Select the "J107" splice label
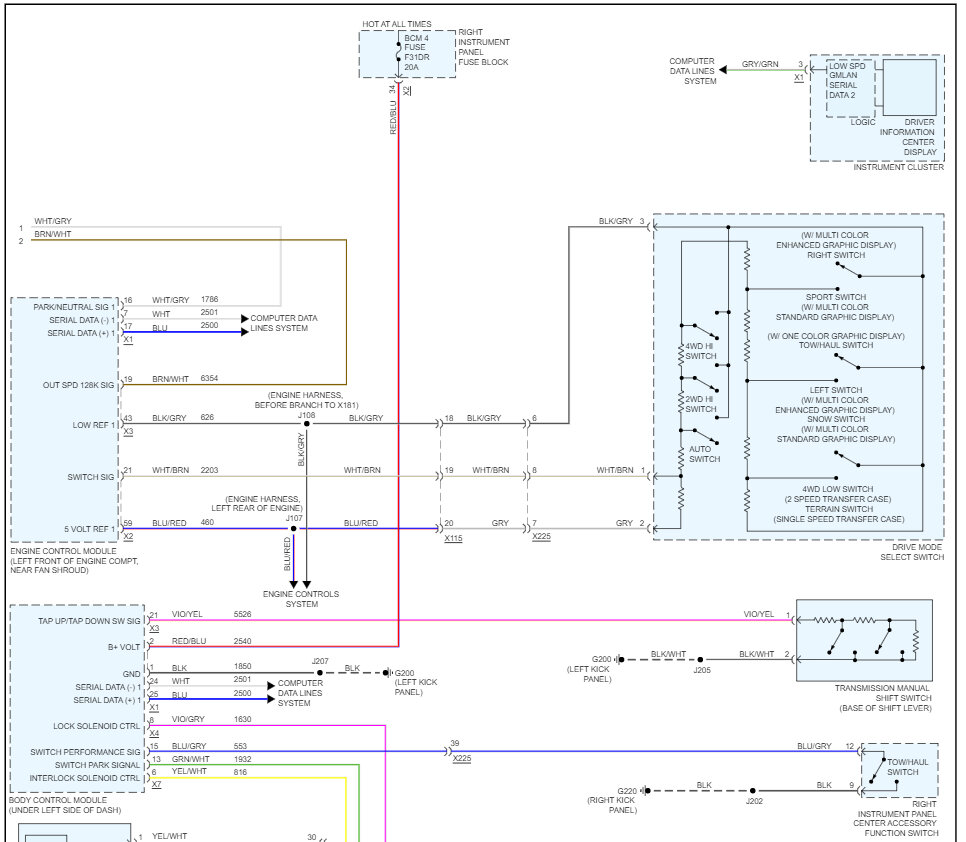966x842 pixels. coord(294,519)
